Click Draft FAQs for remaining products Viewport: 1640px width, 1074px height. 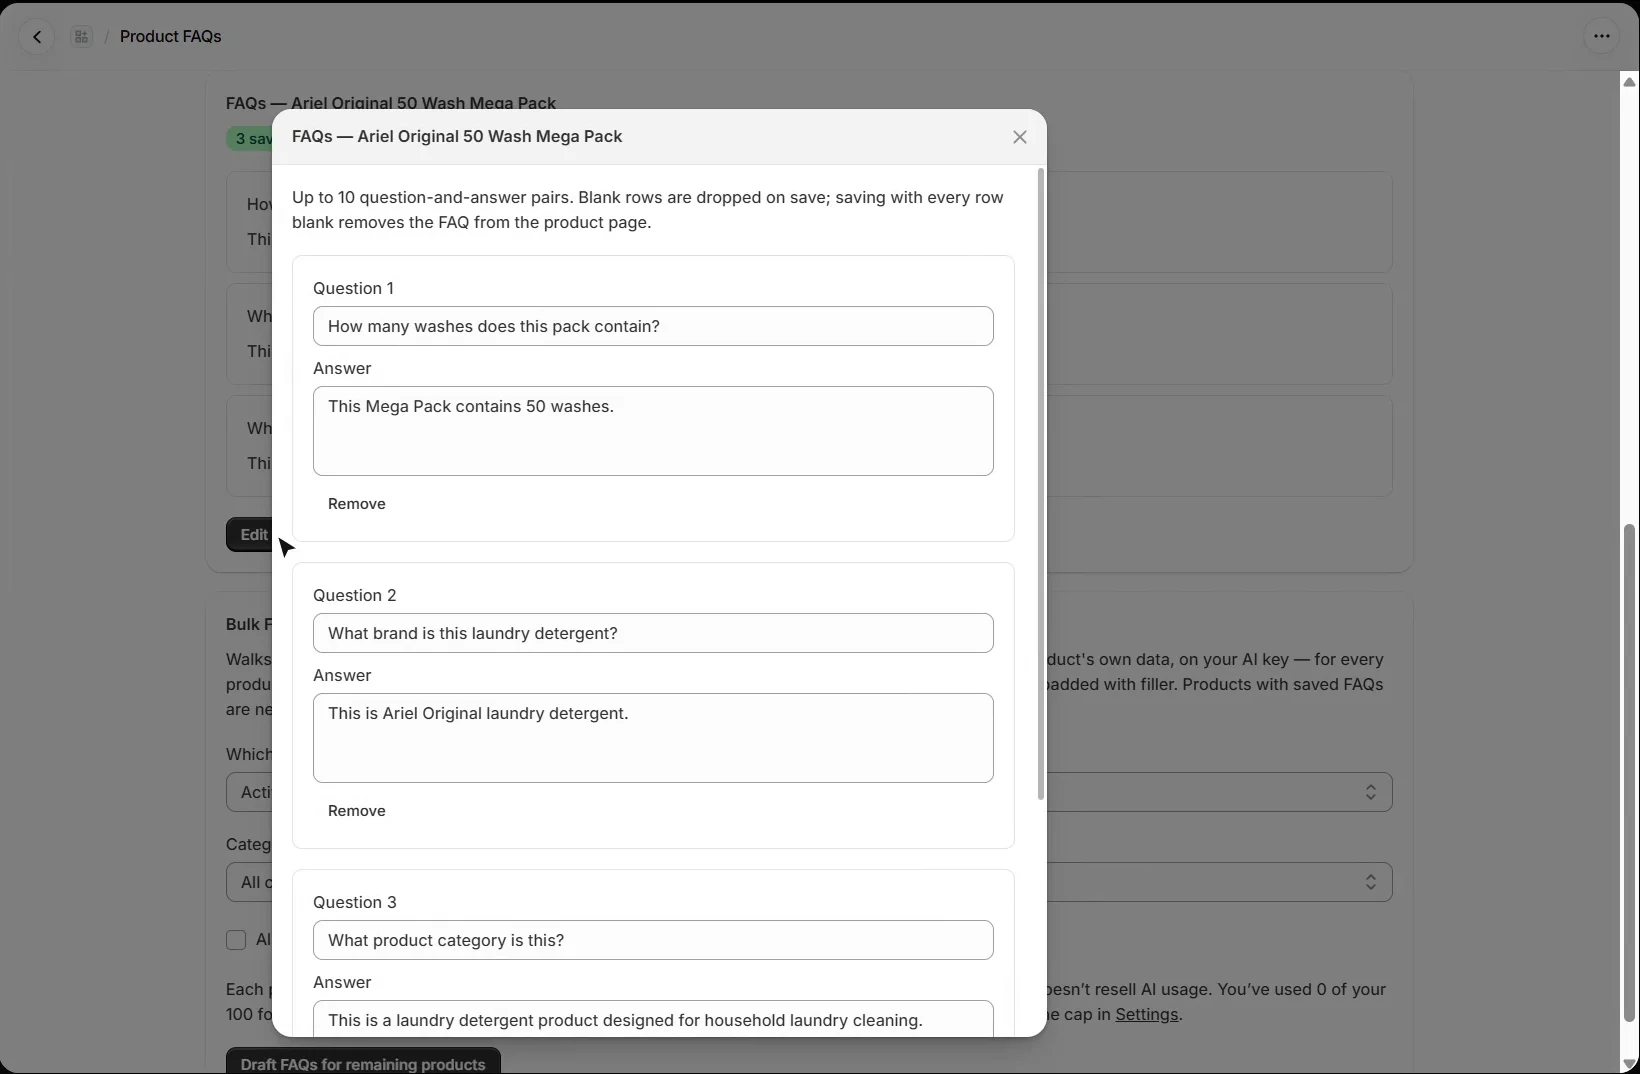[x=363, y=1062]
